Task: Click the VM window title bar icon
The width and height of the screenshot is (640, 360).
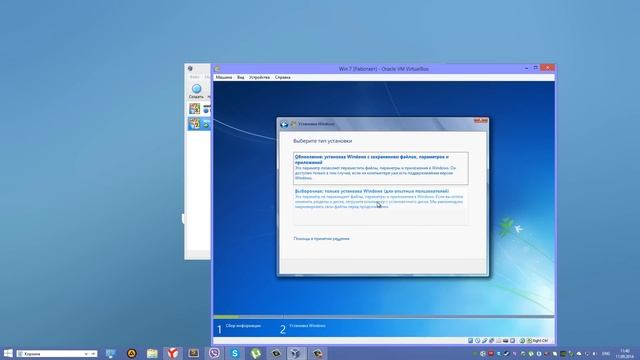Action: click(x=218, y=69)
